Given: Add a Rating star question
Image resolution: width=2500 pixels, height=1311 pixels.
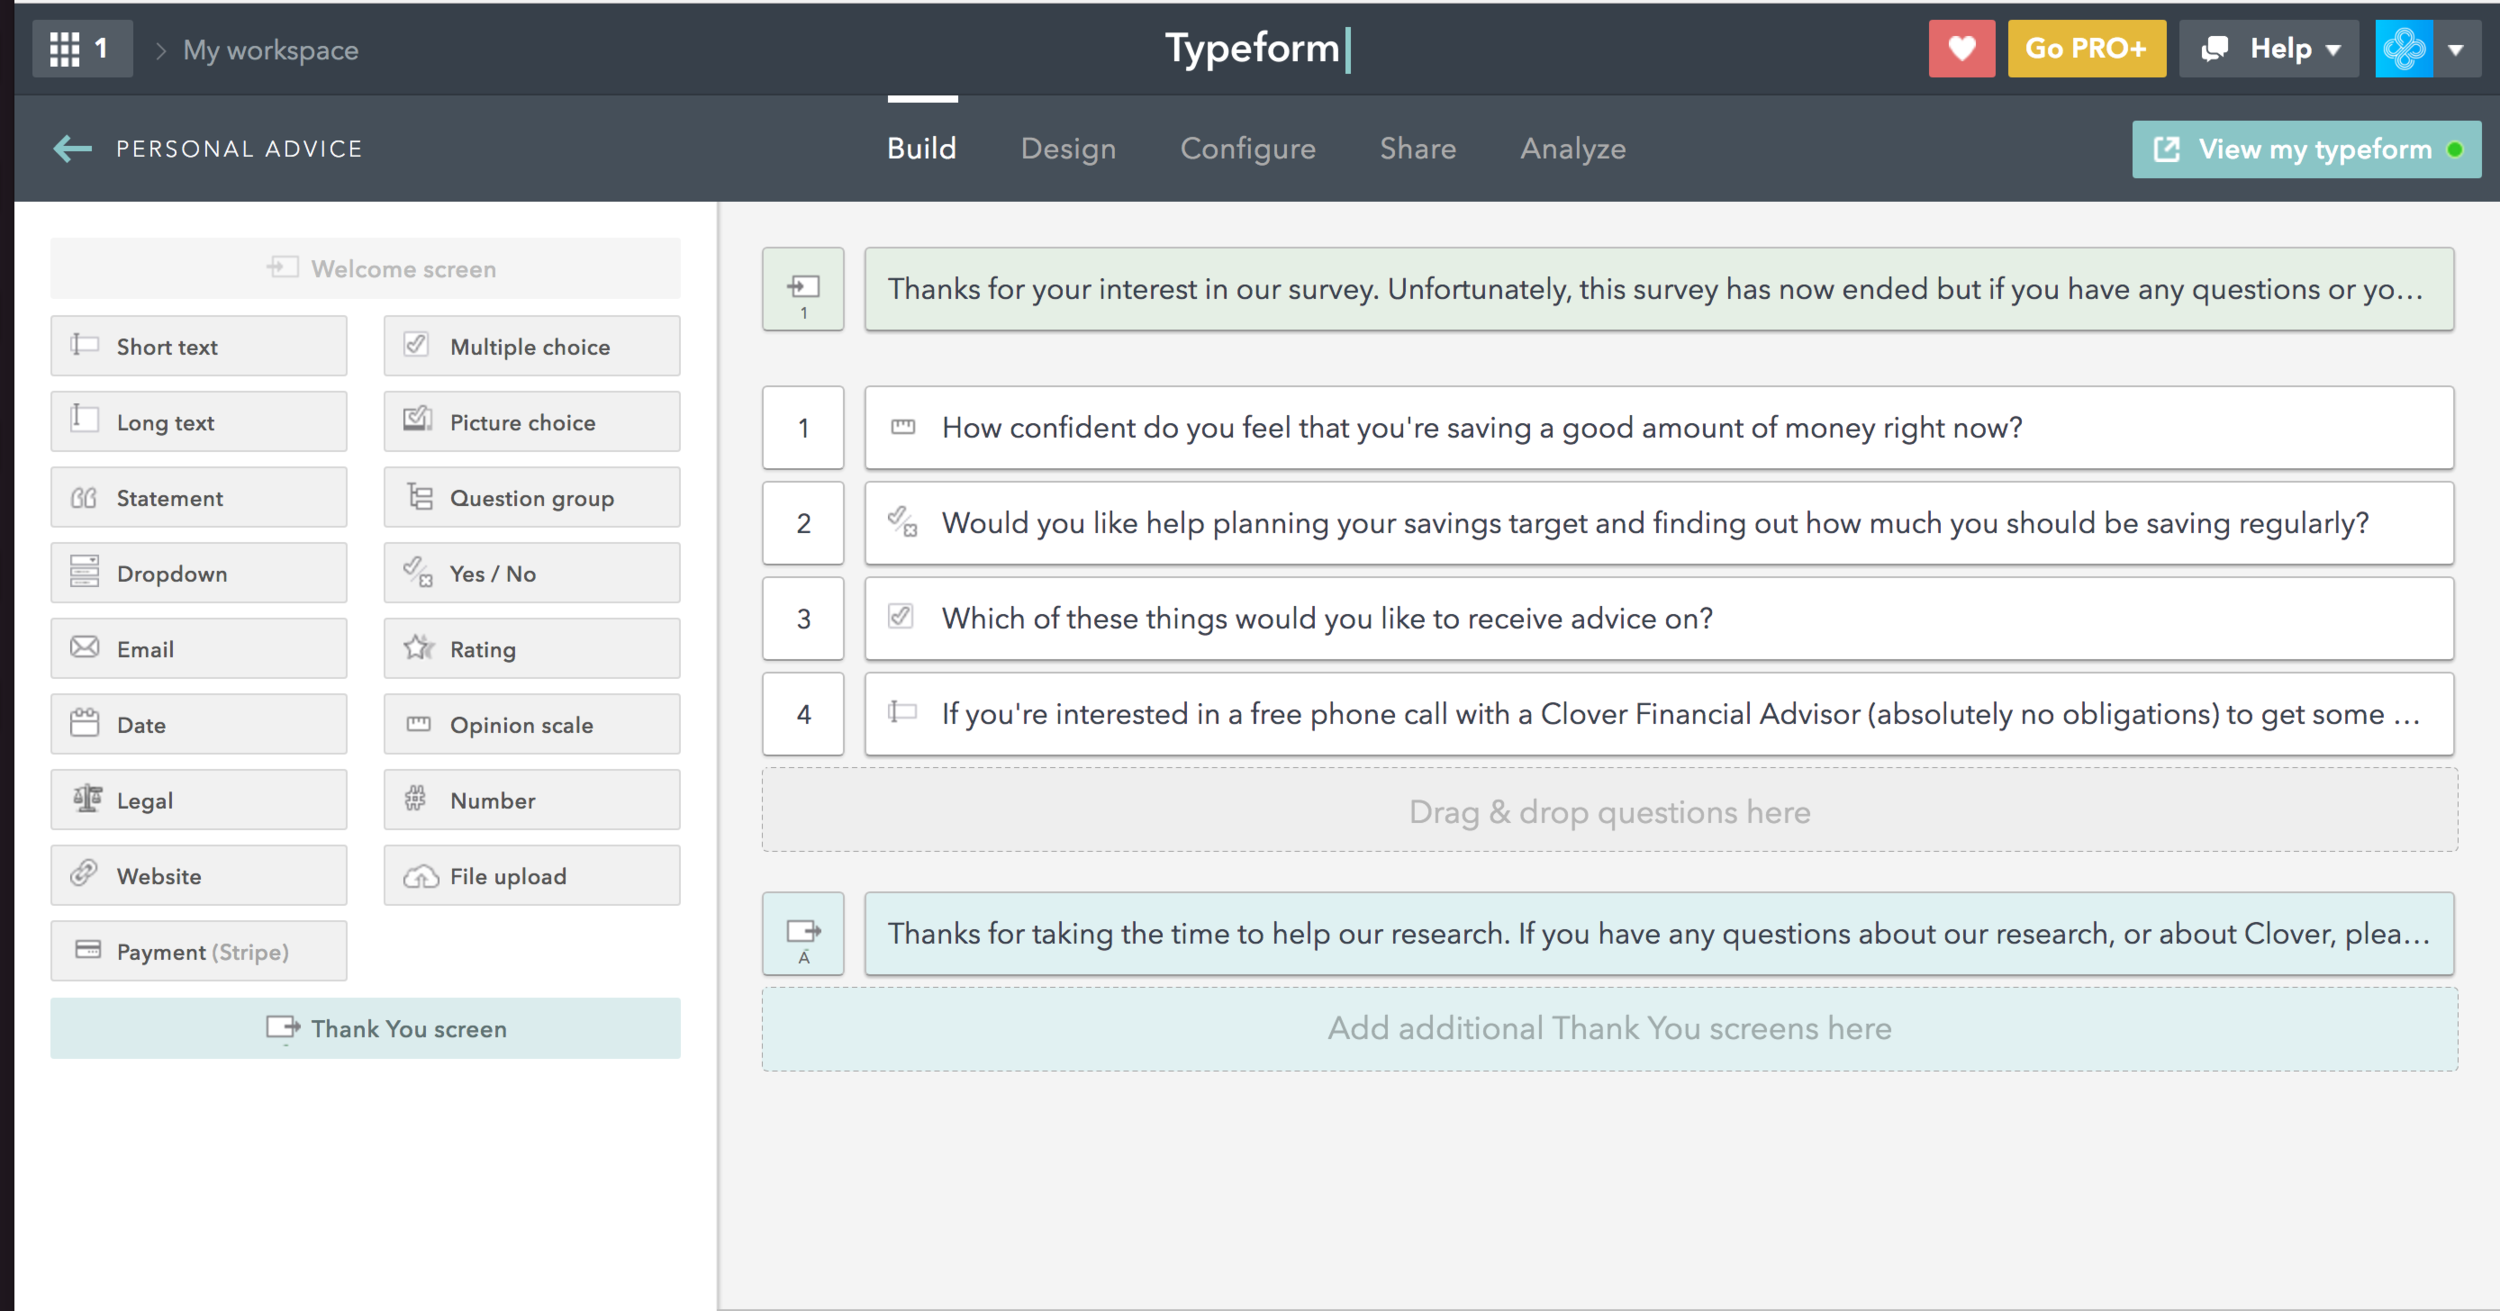Looking at the screenshot, I should (x=531, y=649).
